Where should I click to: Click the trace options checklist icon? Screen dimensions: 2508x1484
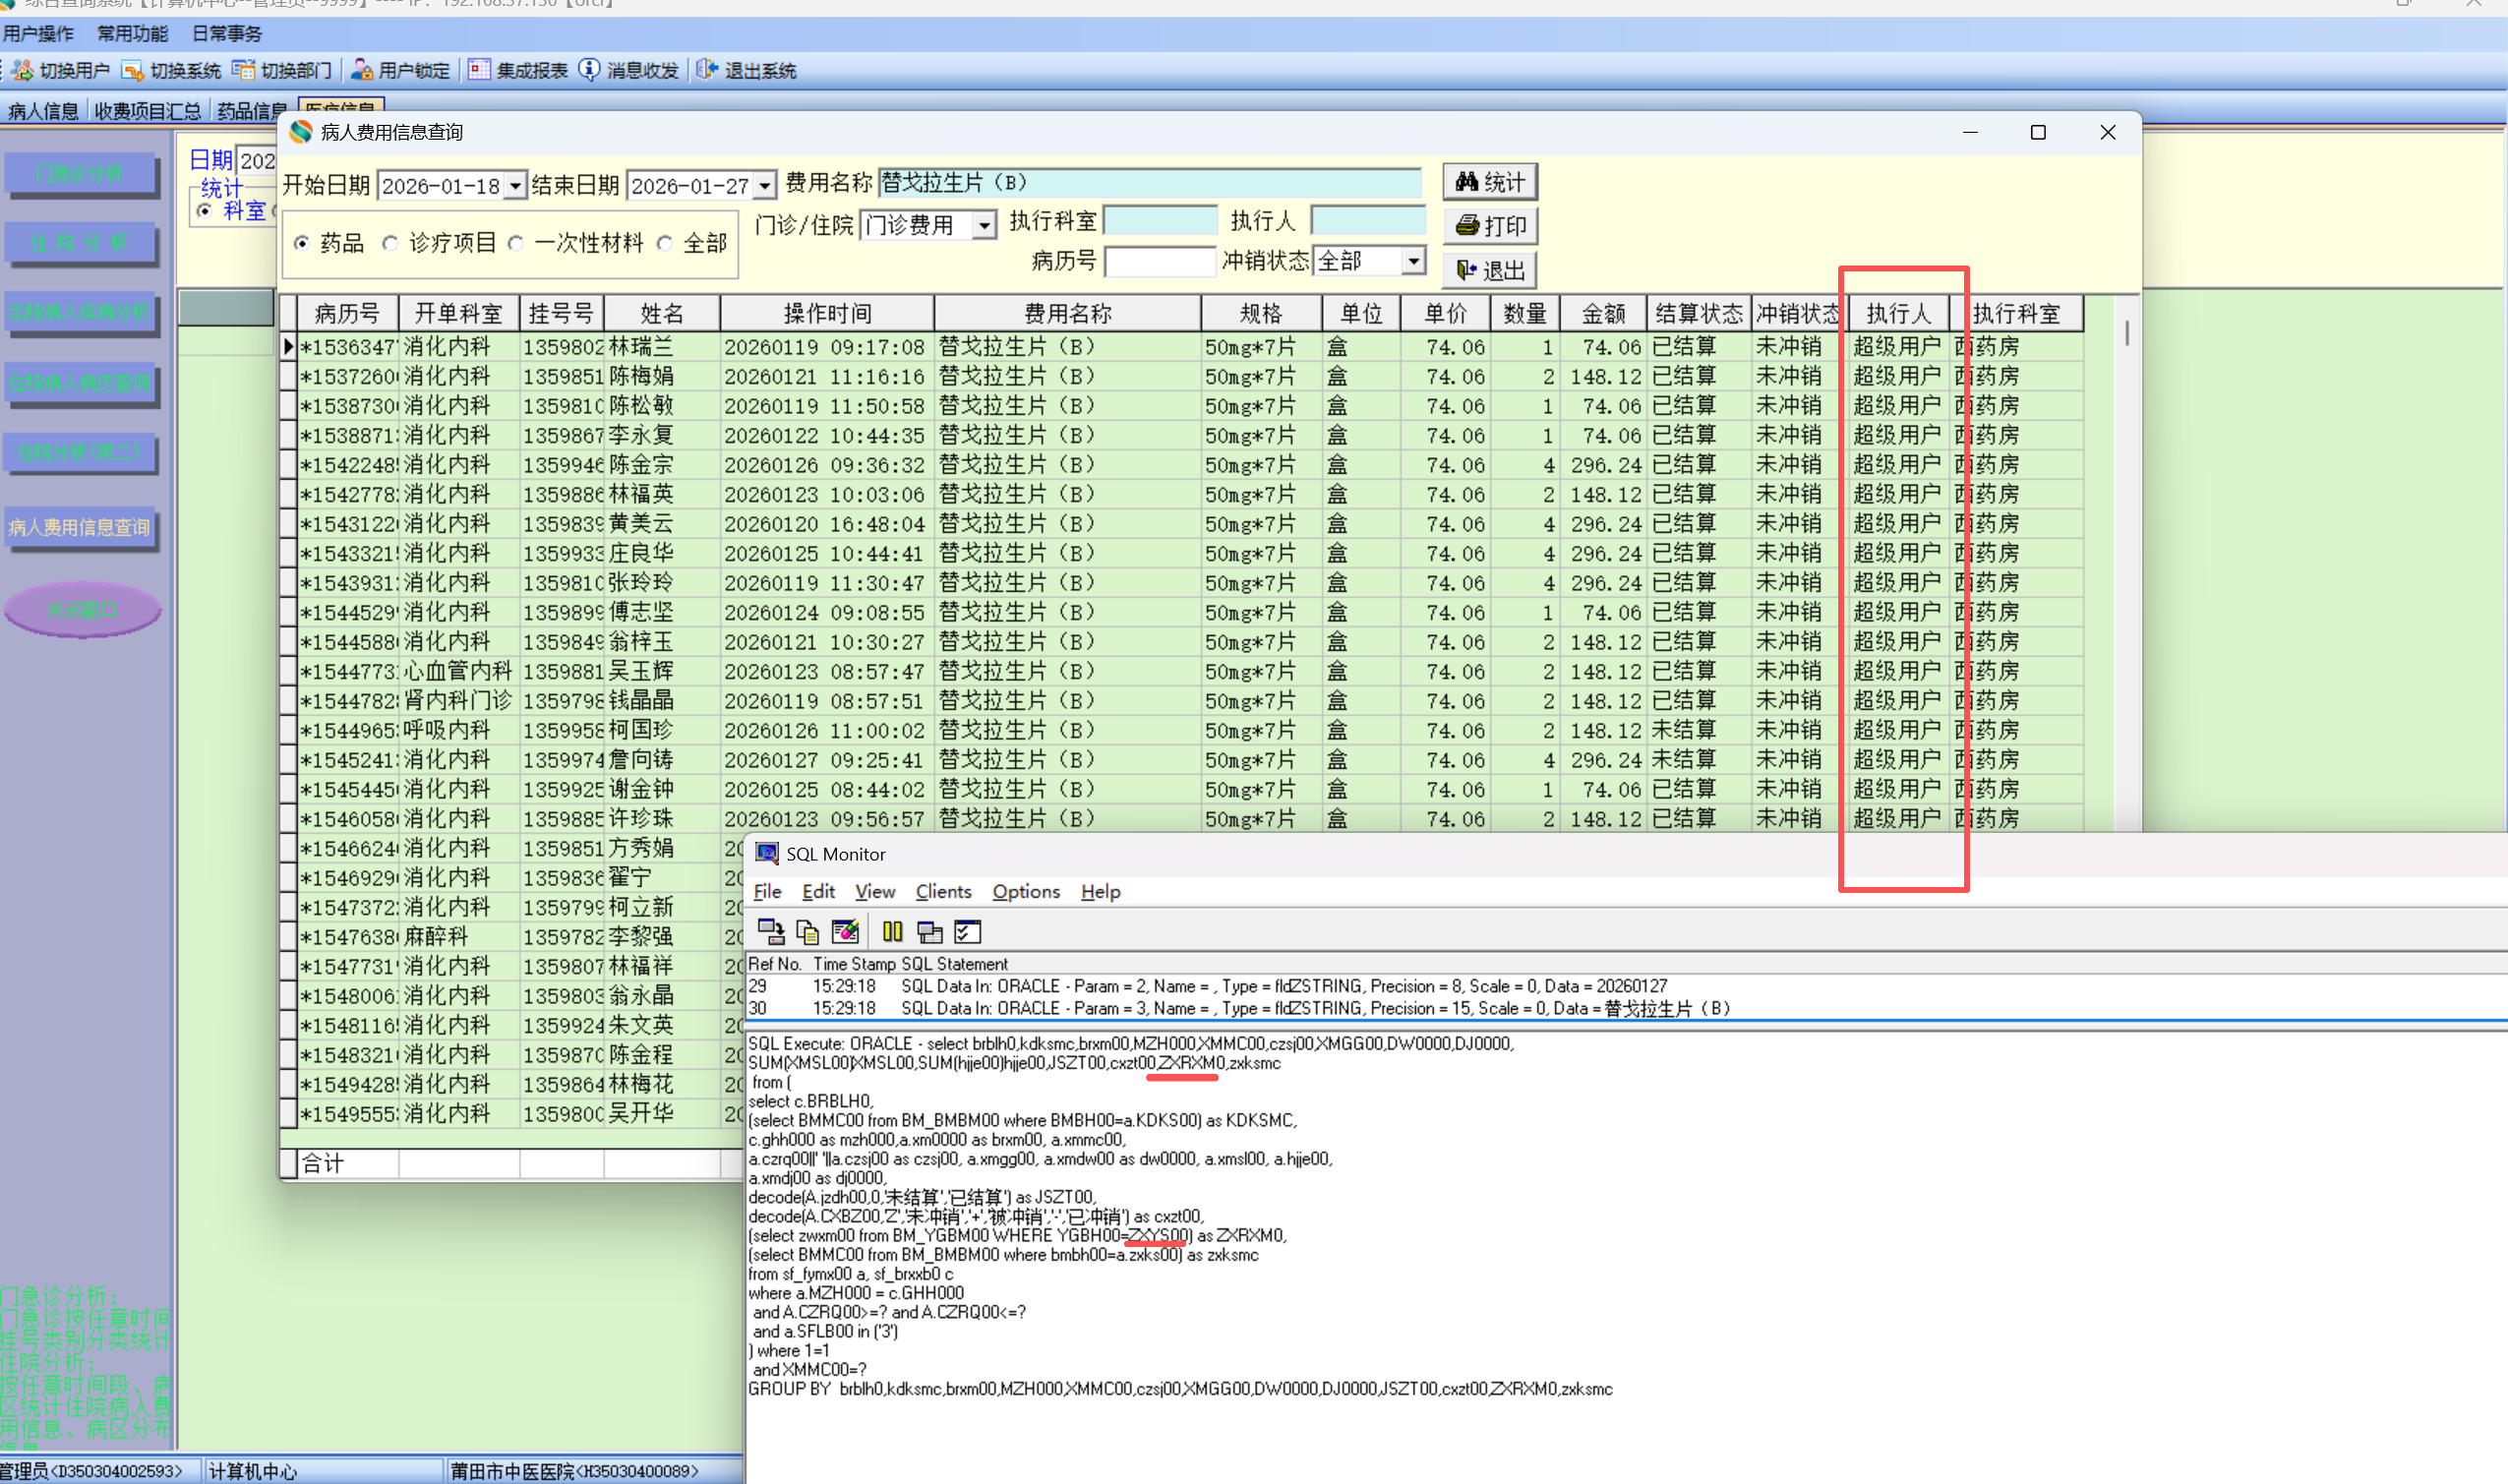[x=967, y=932]
